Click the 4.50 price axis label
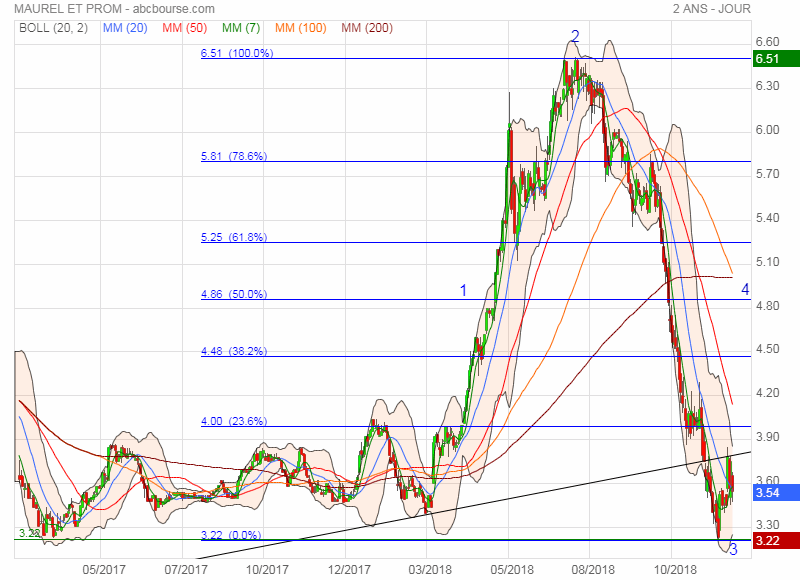Screen dimensions: 800x580 click(767, 349)
